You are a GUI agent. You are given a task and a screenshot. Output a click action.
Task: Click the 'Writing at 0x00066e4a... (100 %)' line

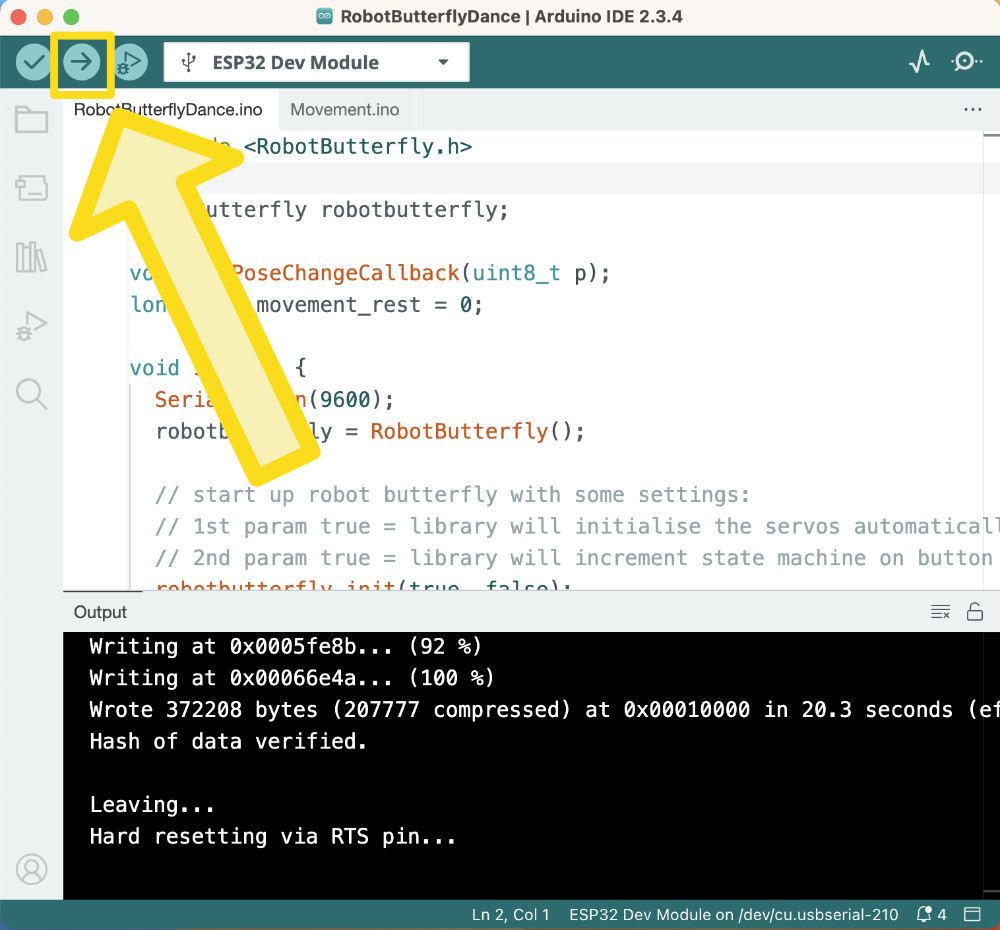291,677
